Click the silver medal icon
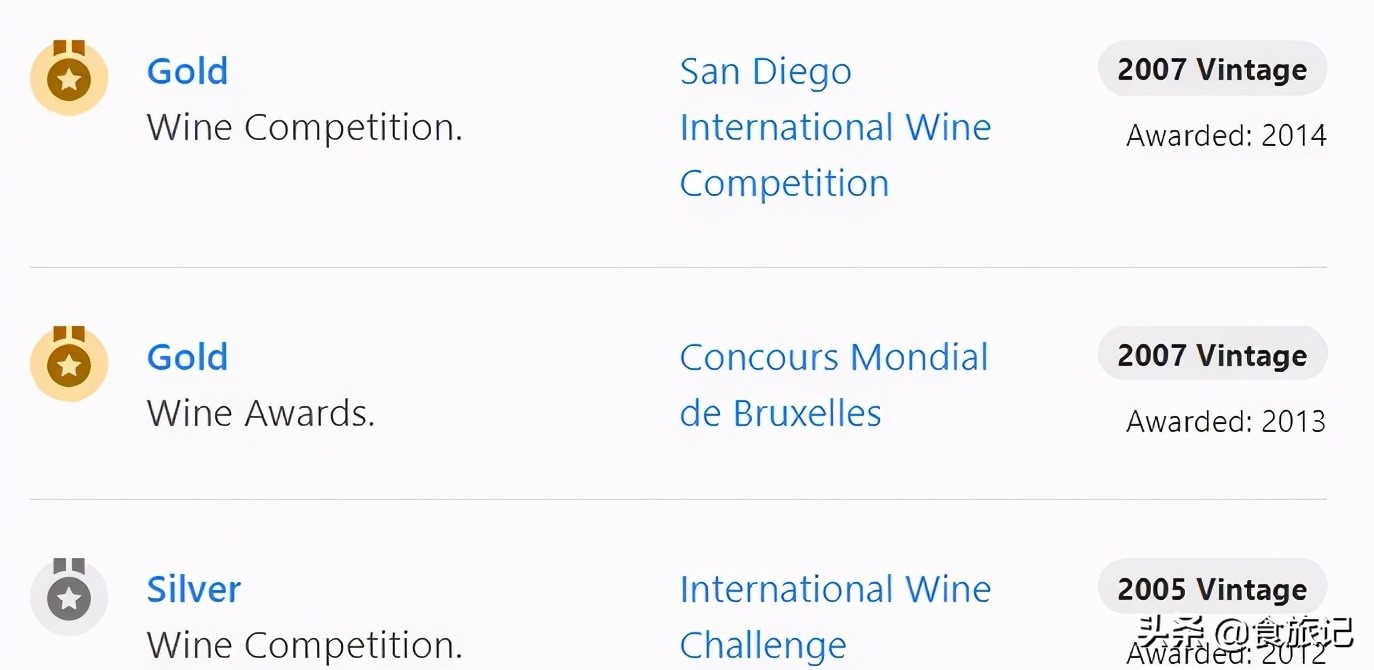1374x670 pixels. tap(69, 596)
